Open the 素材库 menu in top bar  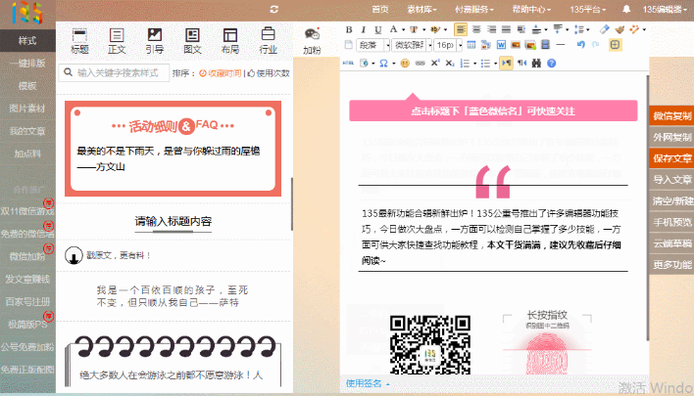[422, 9]
